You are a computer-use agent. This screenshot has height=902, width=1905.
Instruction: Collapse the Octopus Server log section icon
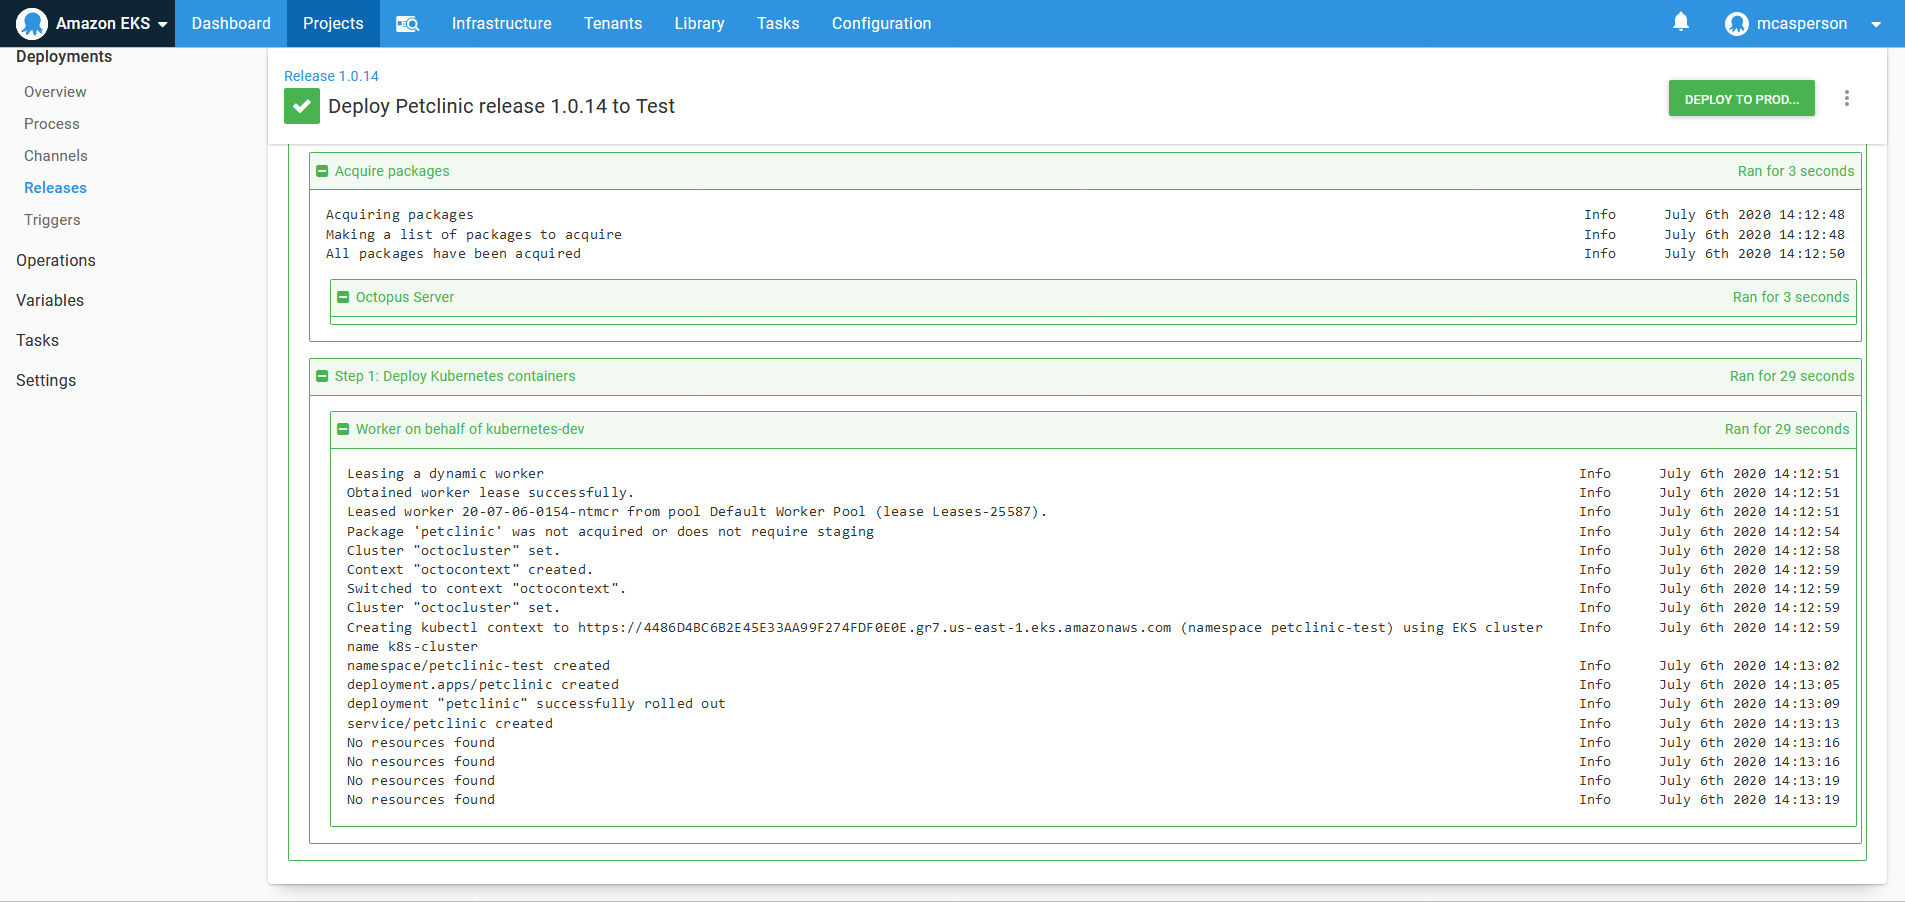(x=343, y=297)
